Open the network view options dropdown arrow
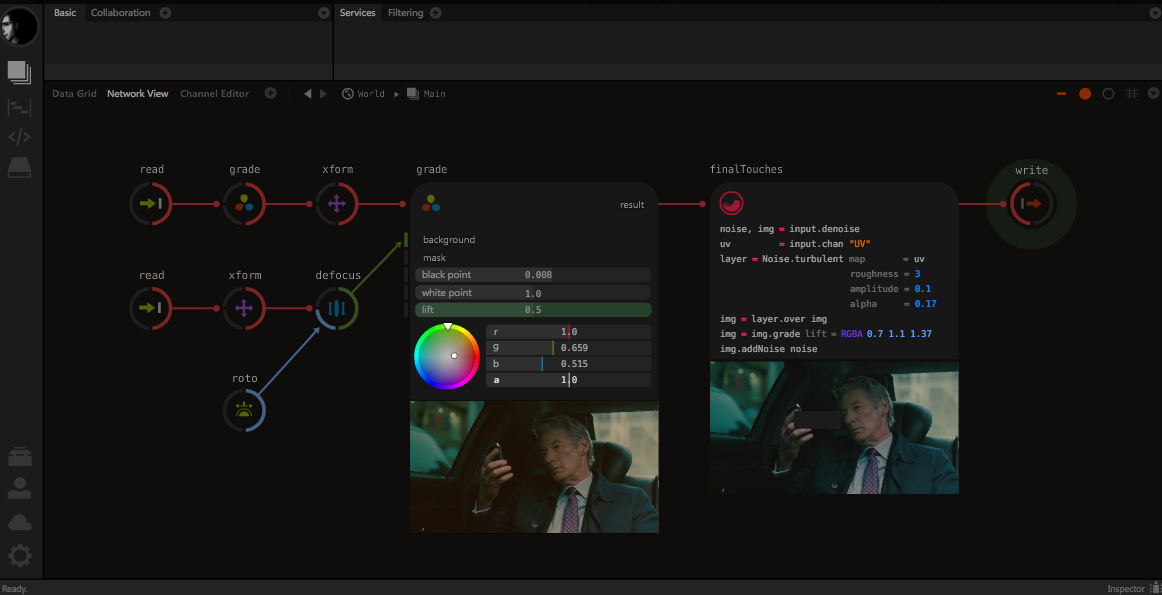 pyautogui.click(x=1153, y=93)
